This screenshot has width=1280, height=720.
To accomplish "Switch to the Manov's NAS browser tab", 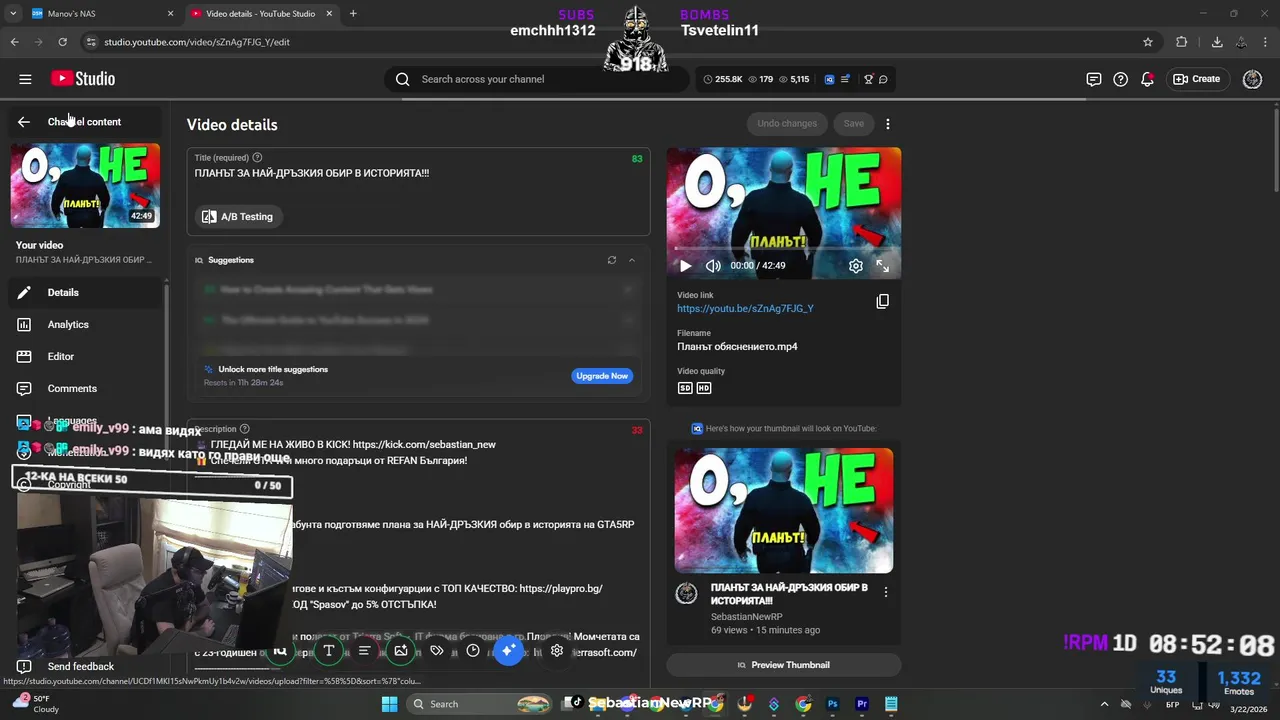I will (100, 14).
